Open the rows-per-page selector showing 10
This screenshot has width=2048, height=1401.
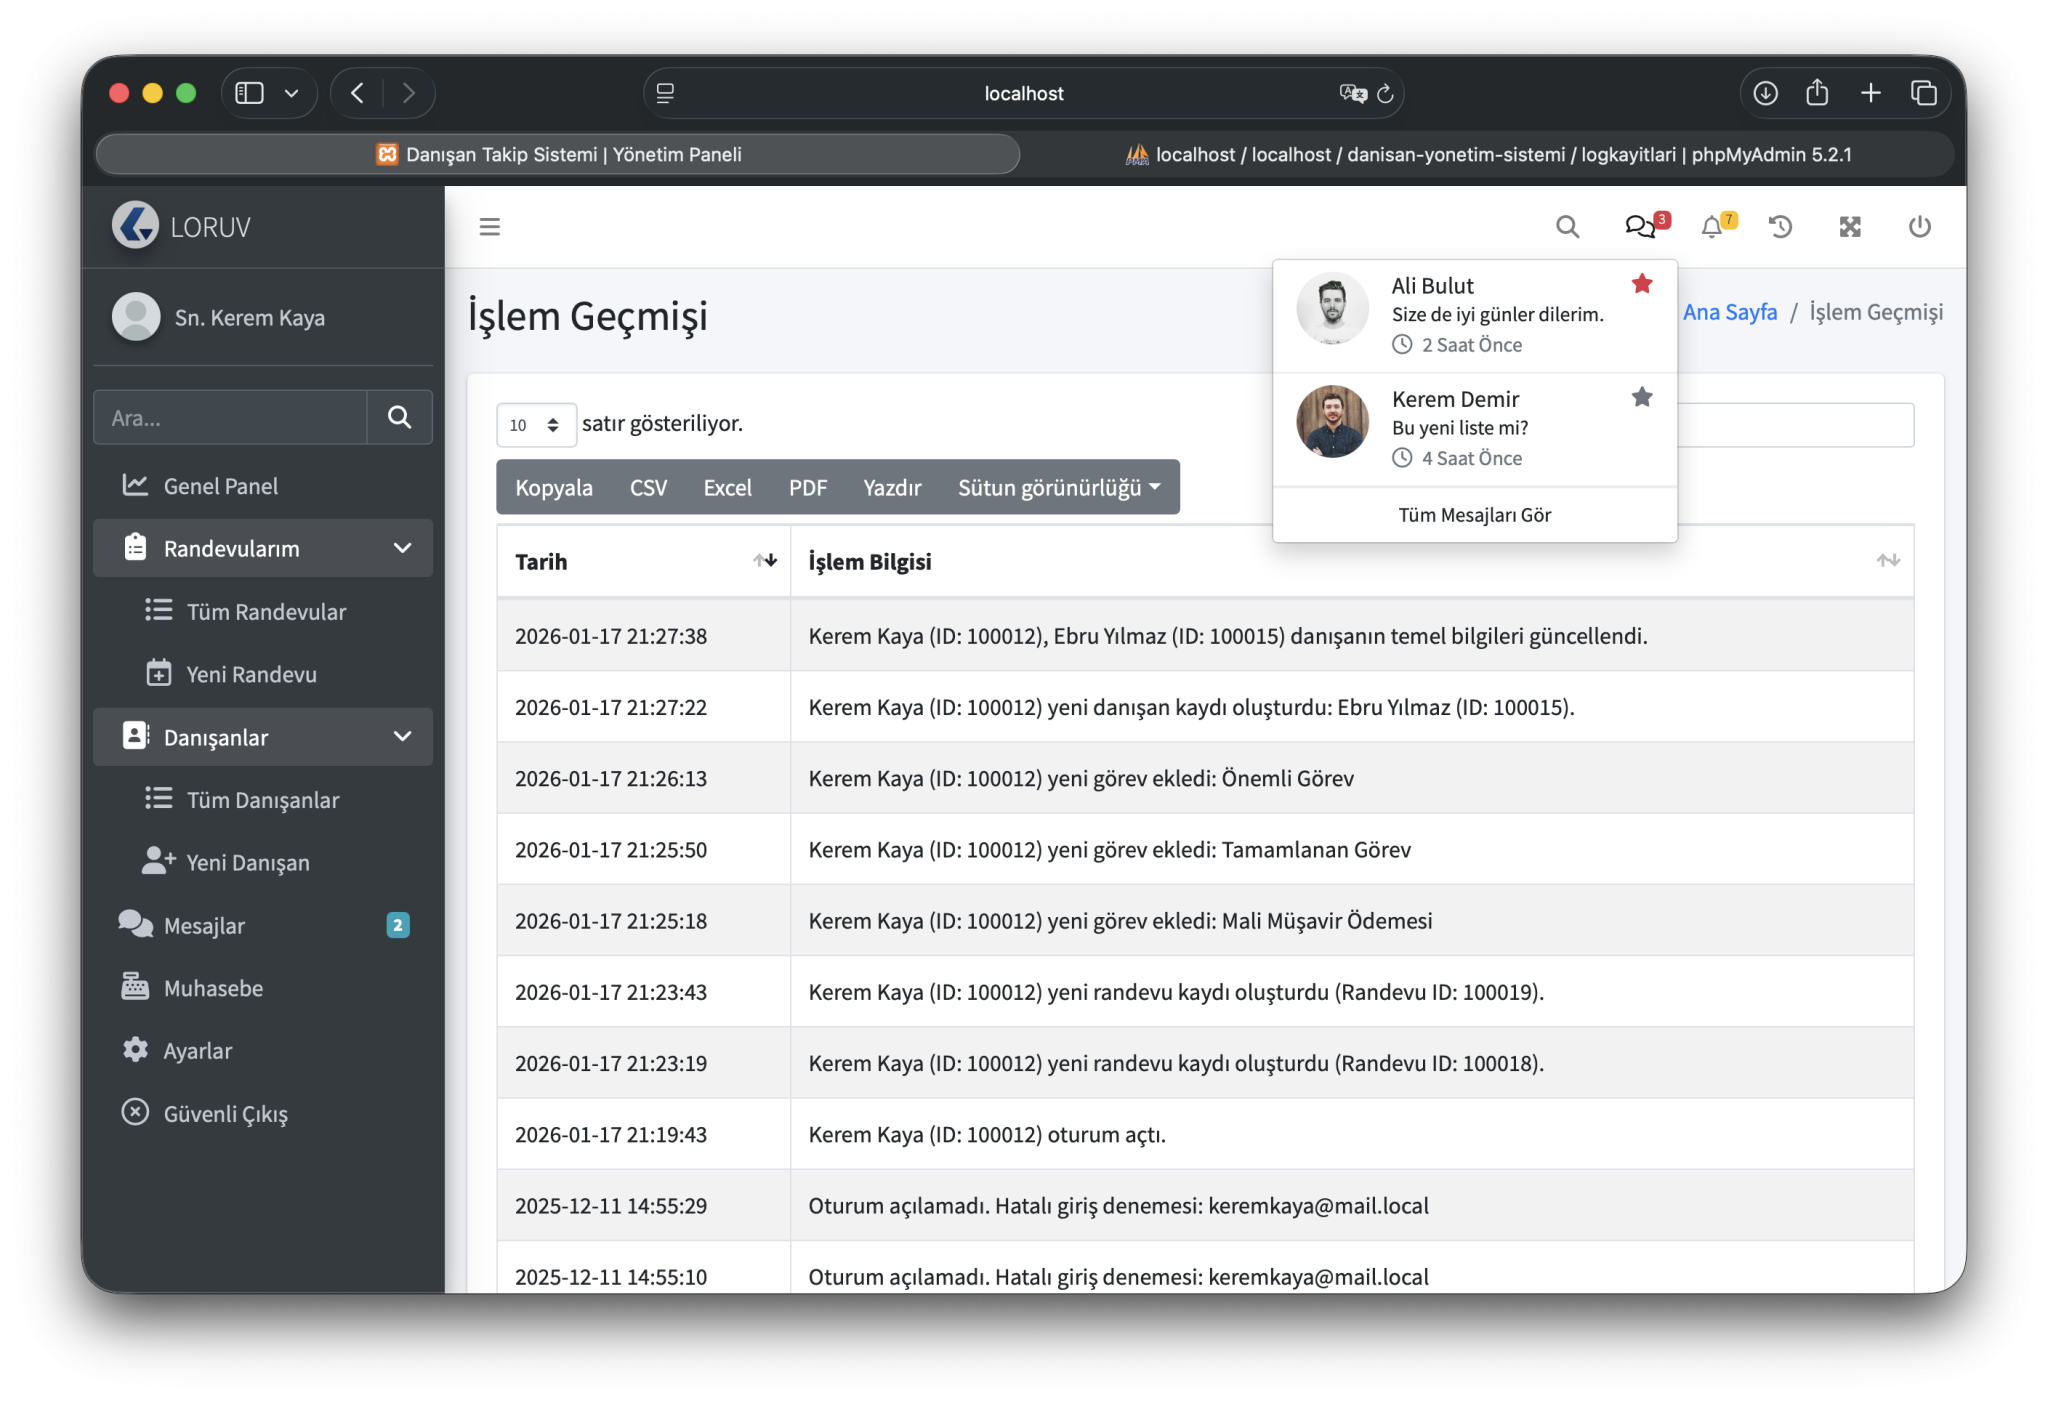[x=536, y=425]
